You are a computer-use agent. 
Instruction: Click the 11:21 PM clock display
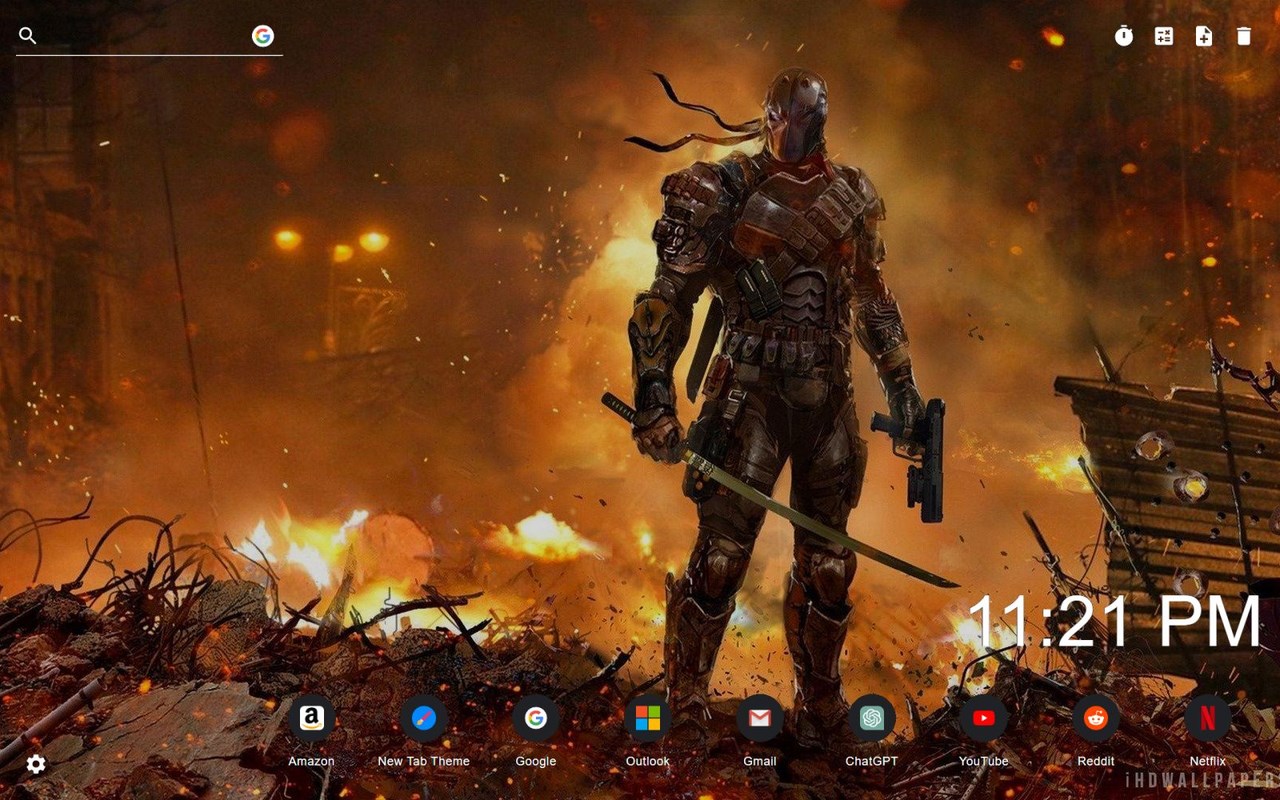coord(1115,622)
